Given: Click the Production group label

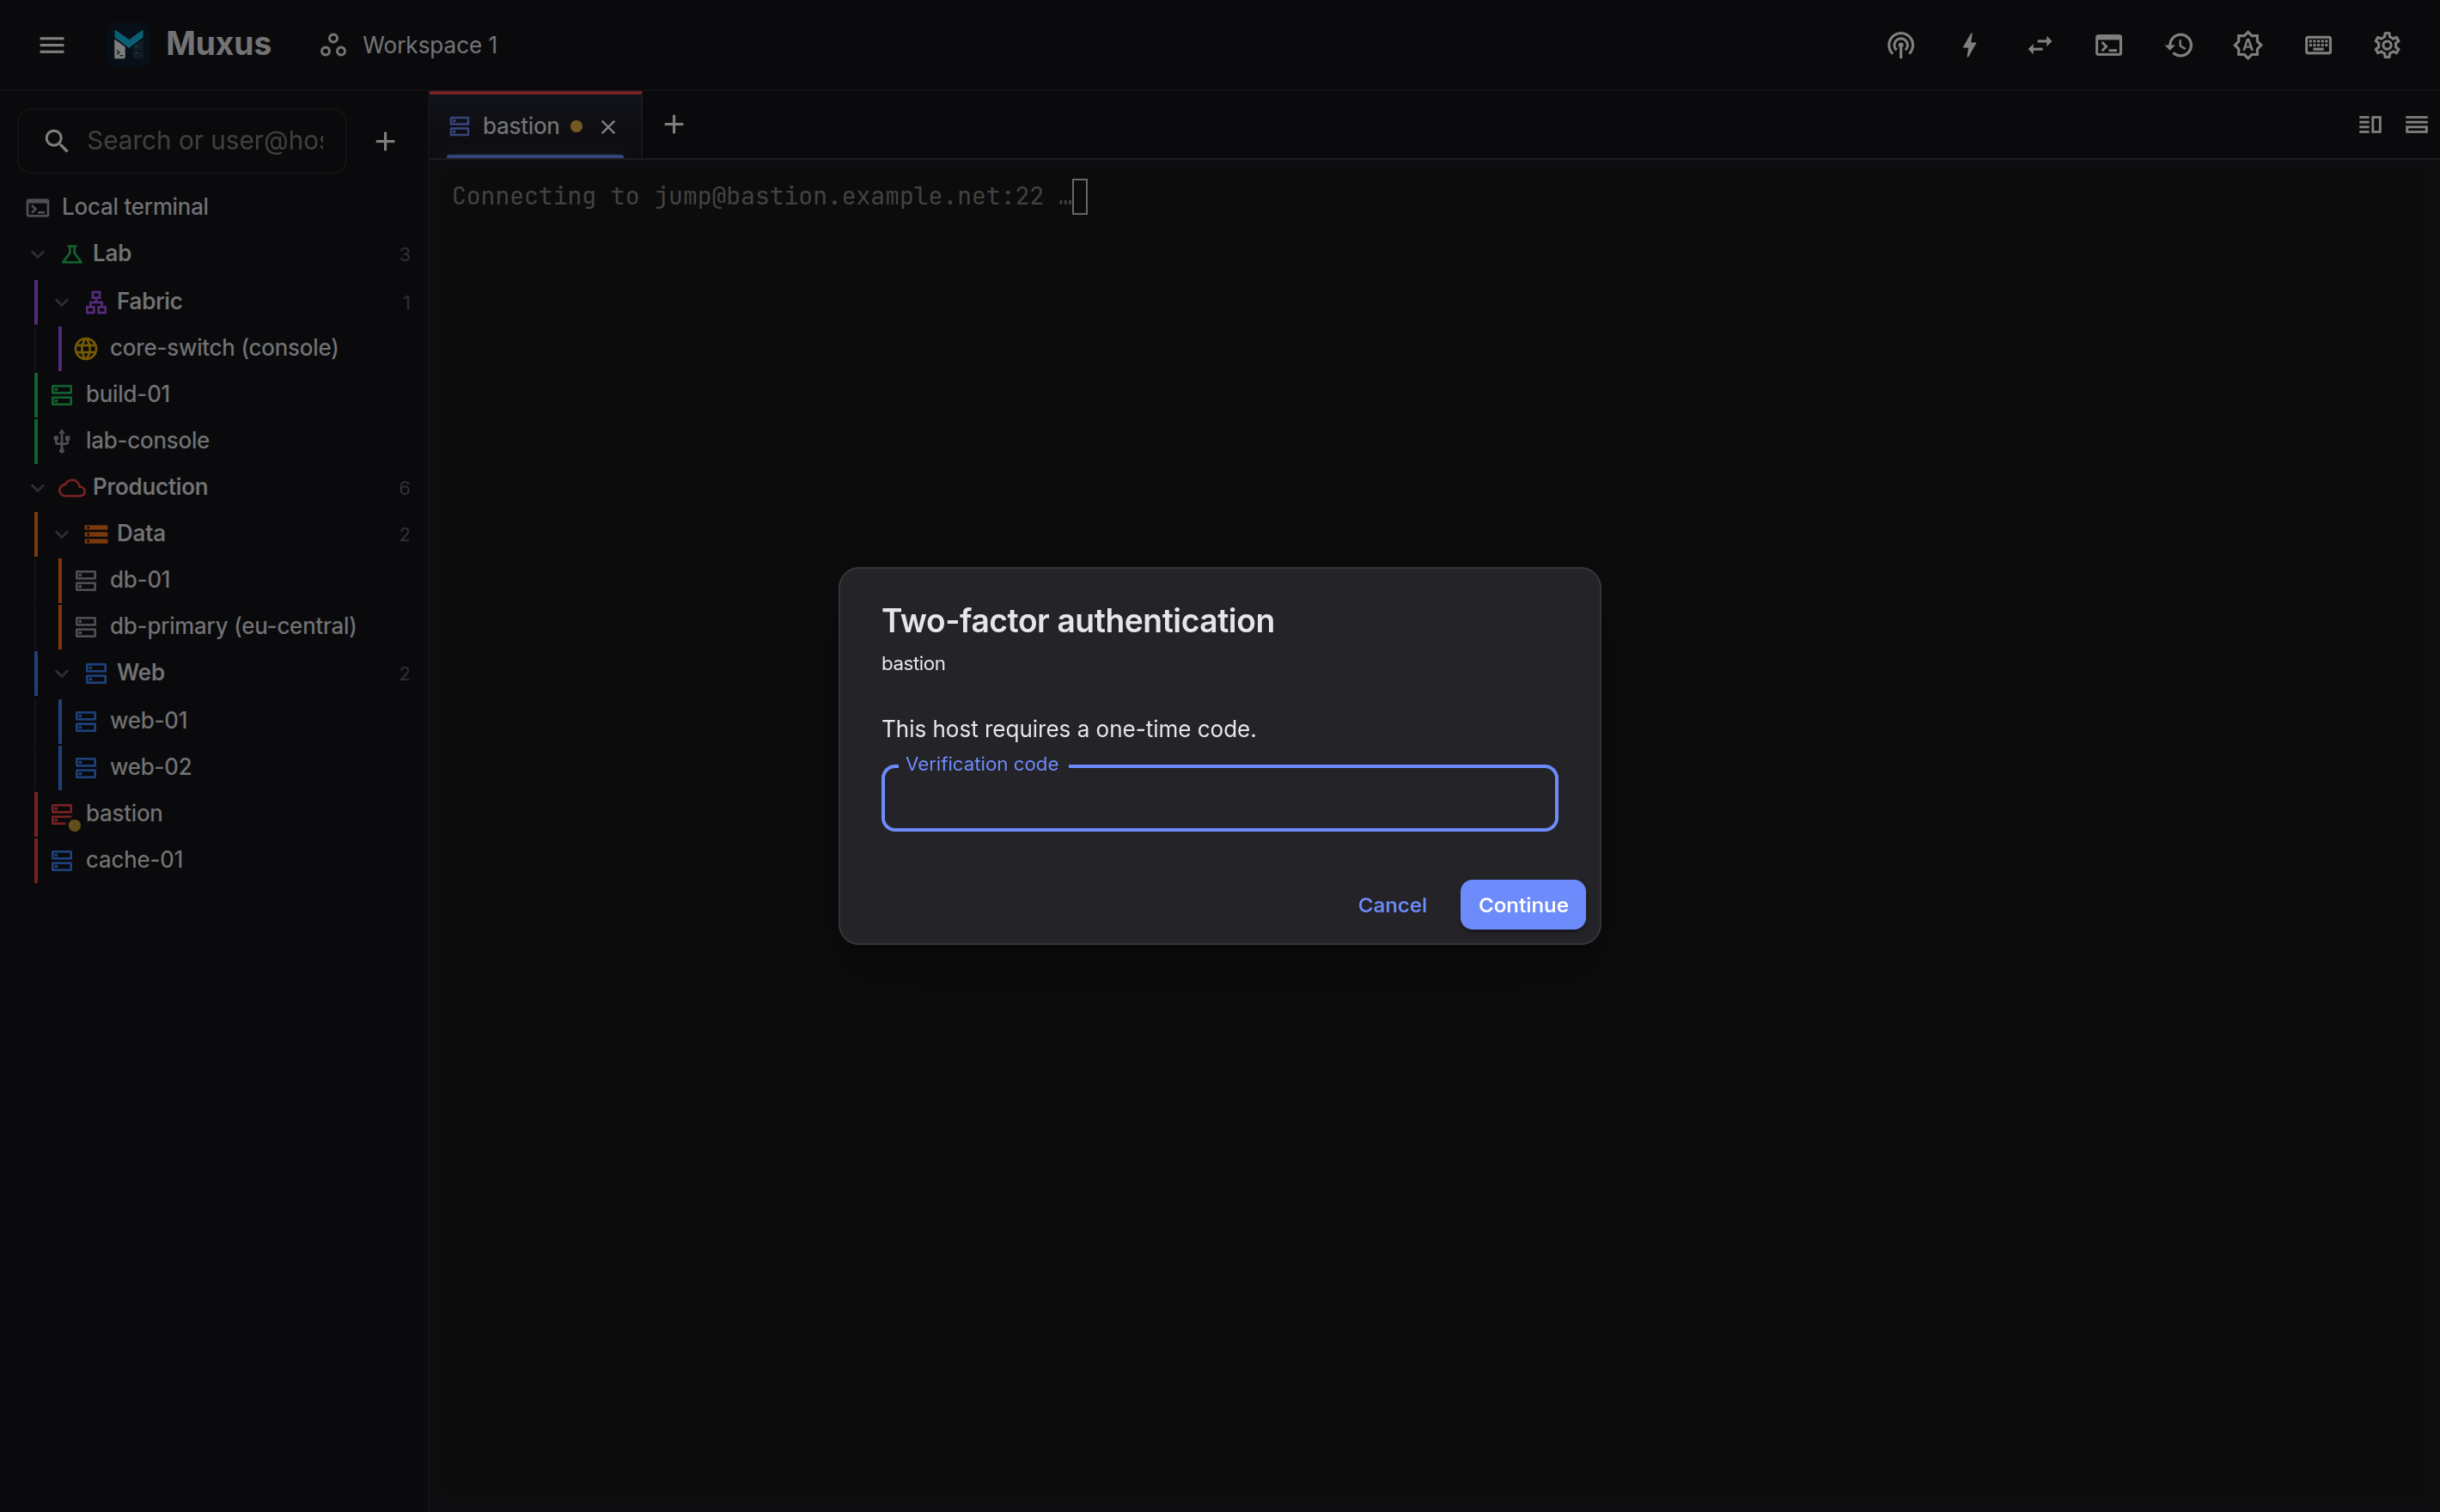Looking at the screenshot, I should (x=150, y=487).
